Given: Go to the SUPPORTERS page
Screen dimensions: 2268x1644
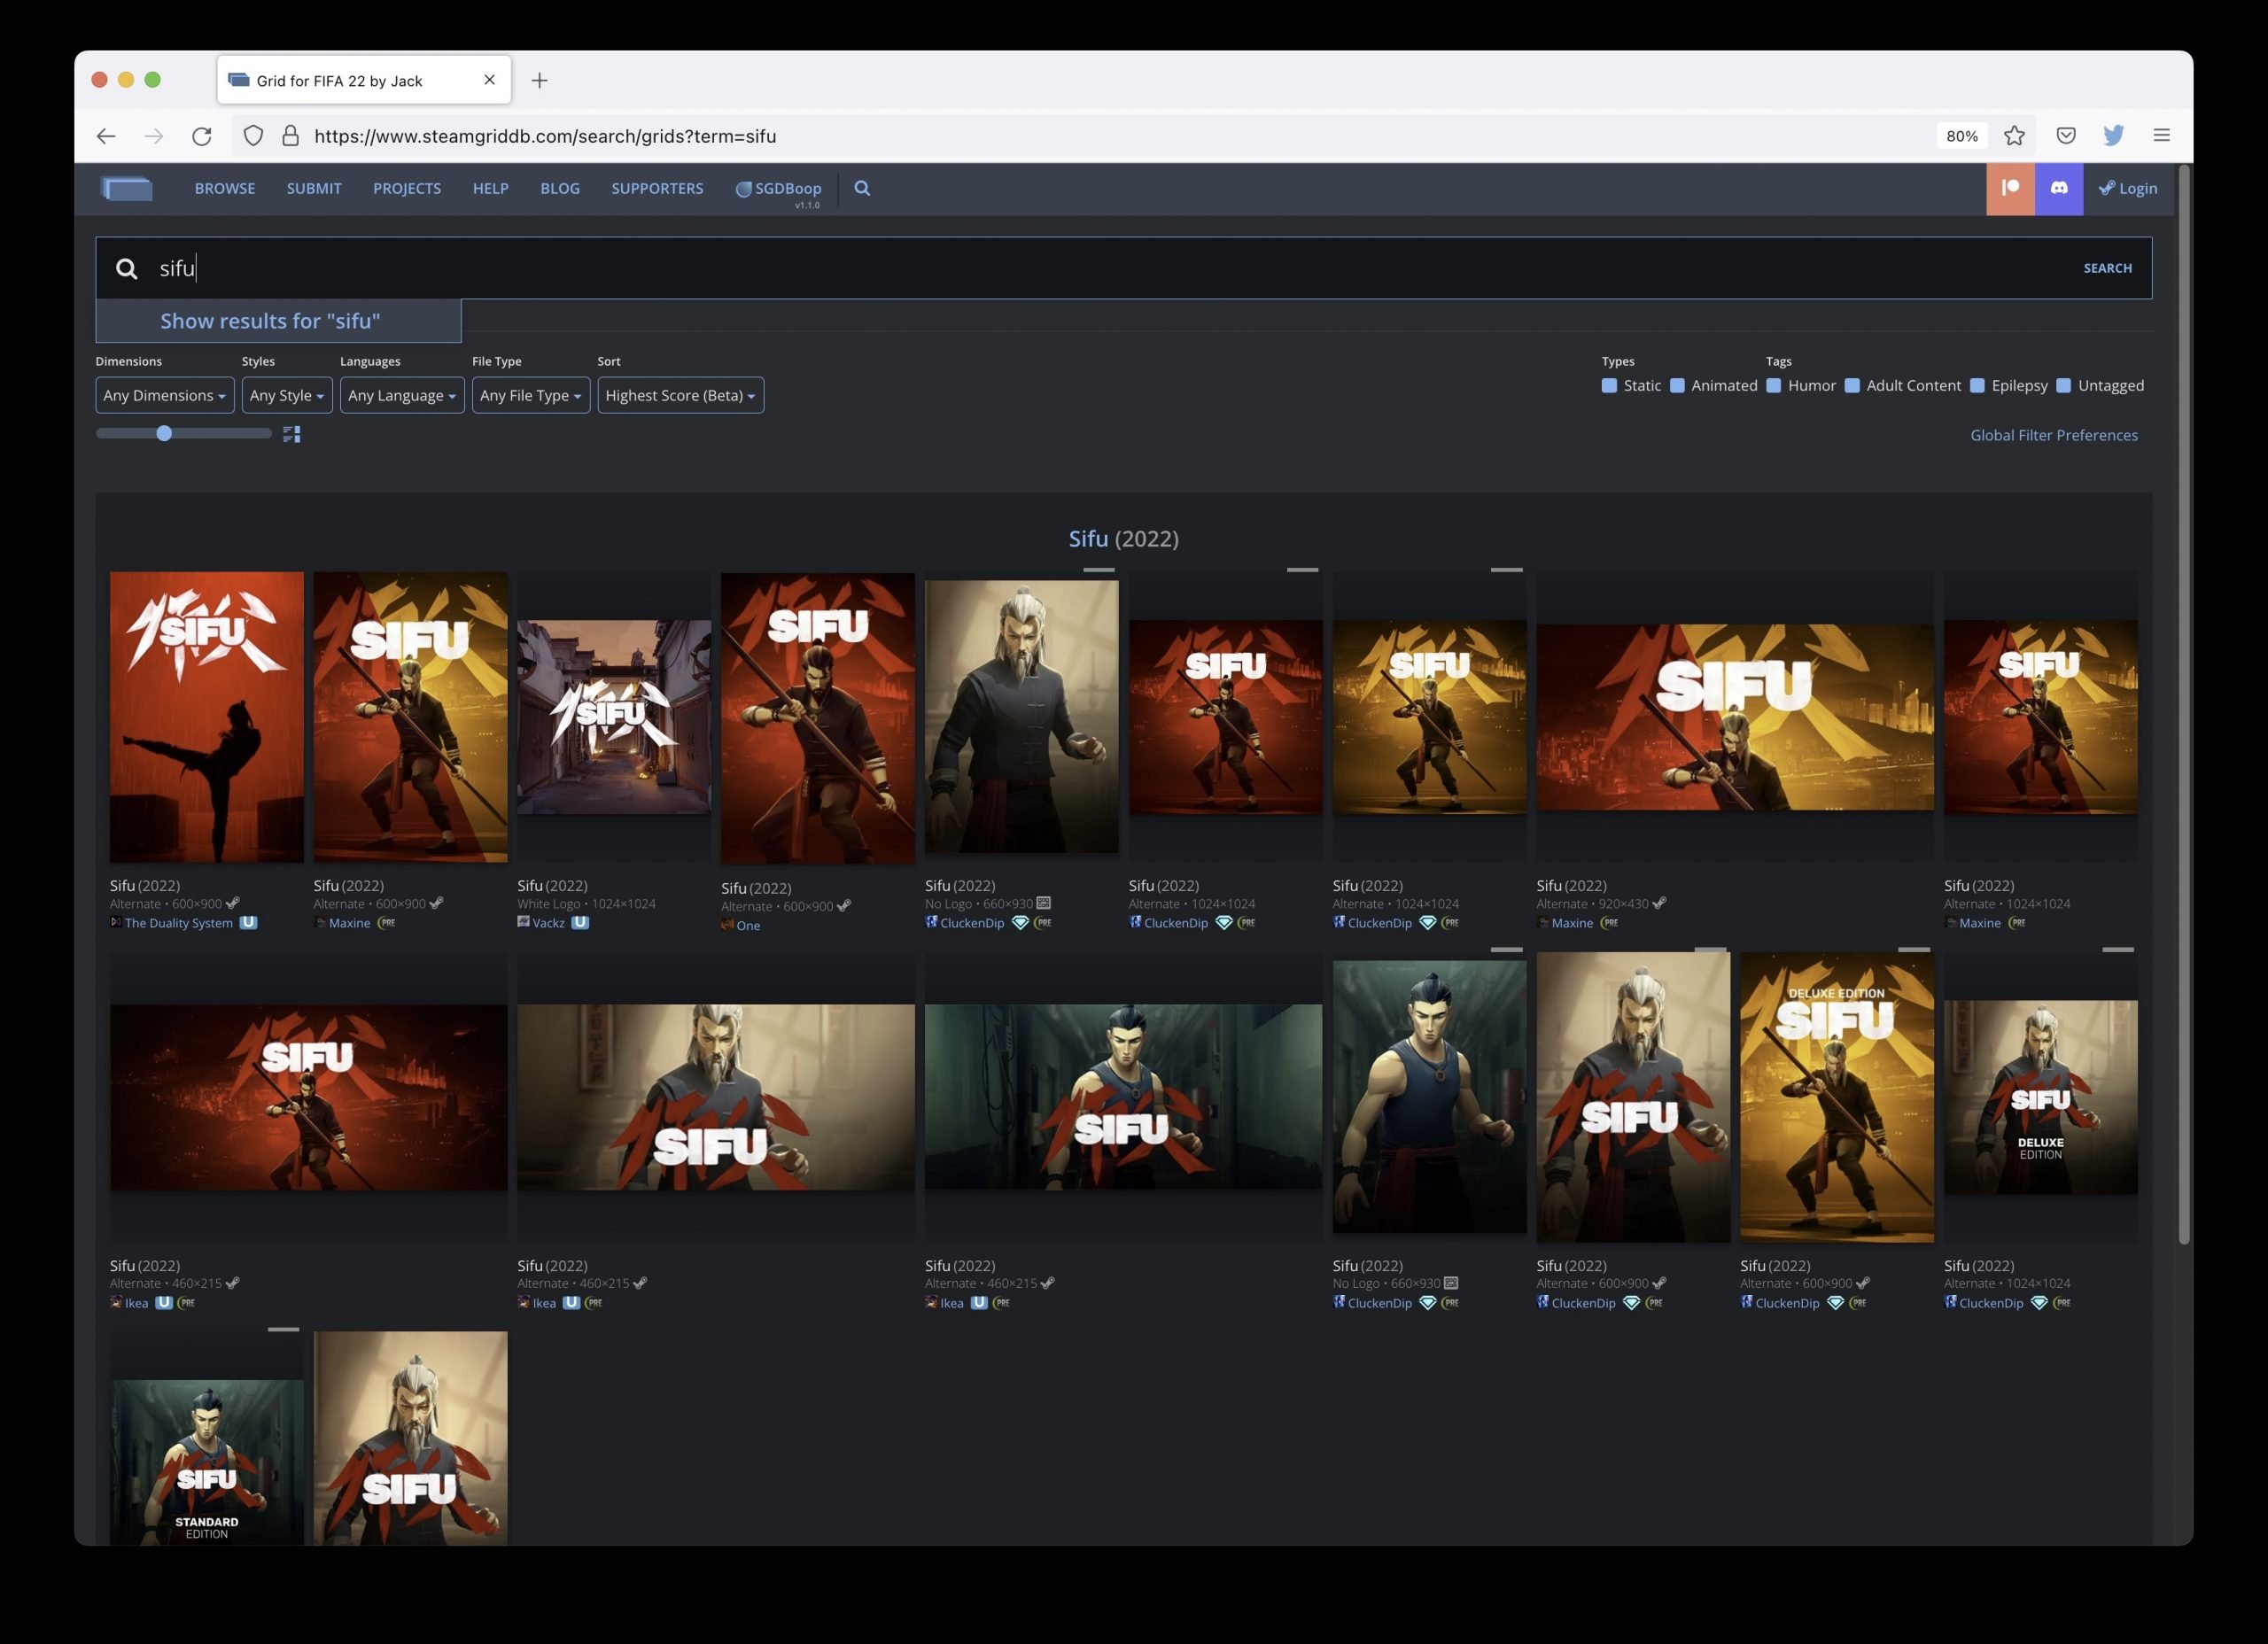Looking at the screenshot, I should coord(657,188).
